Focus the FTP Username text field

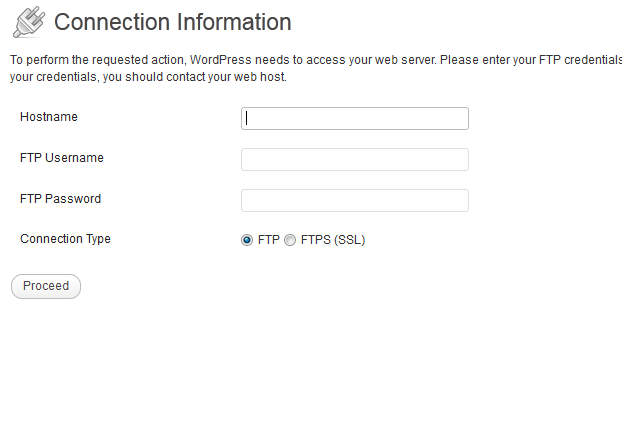(355, 159)
